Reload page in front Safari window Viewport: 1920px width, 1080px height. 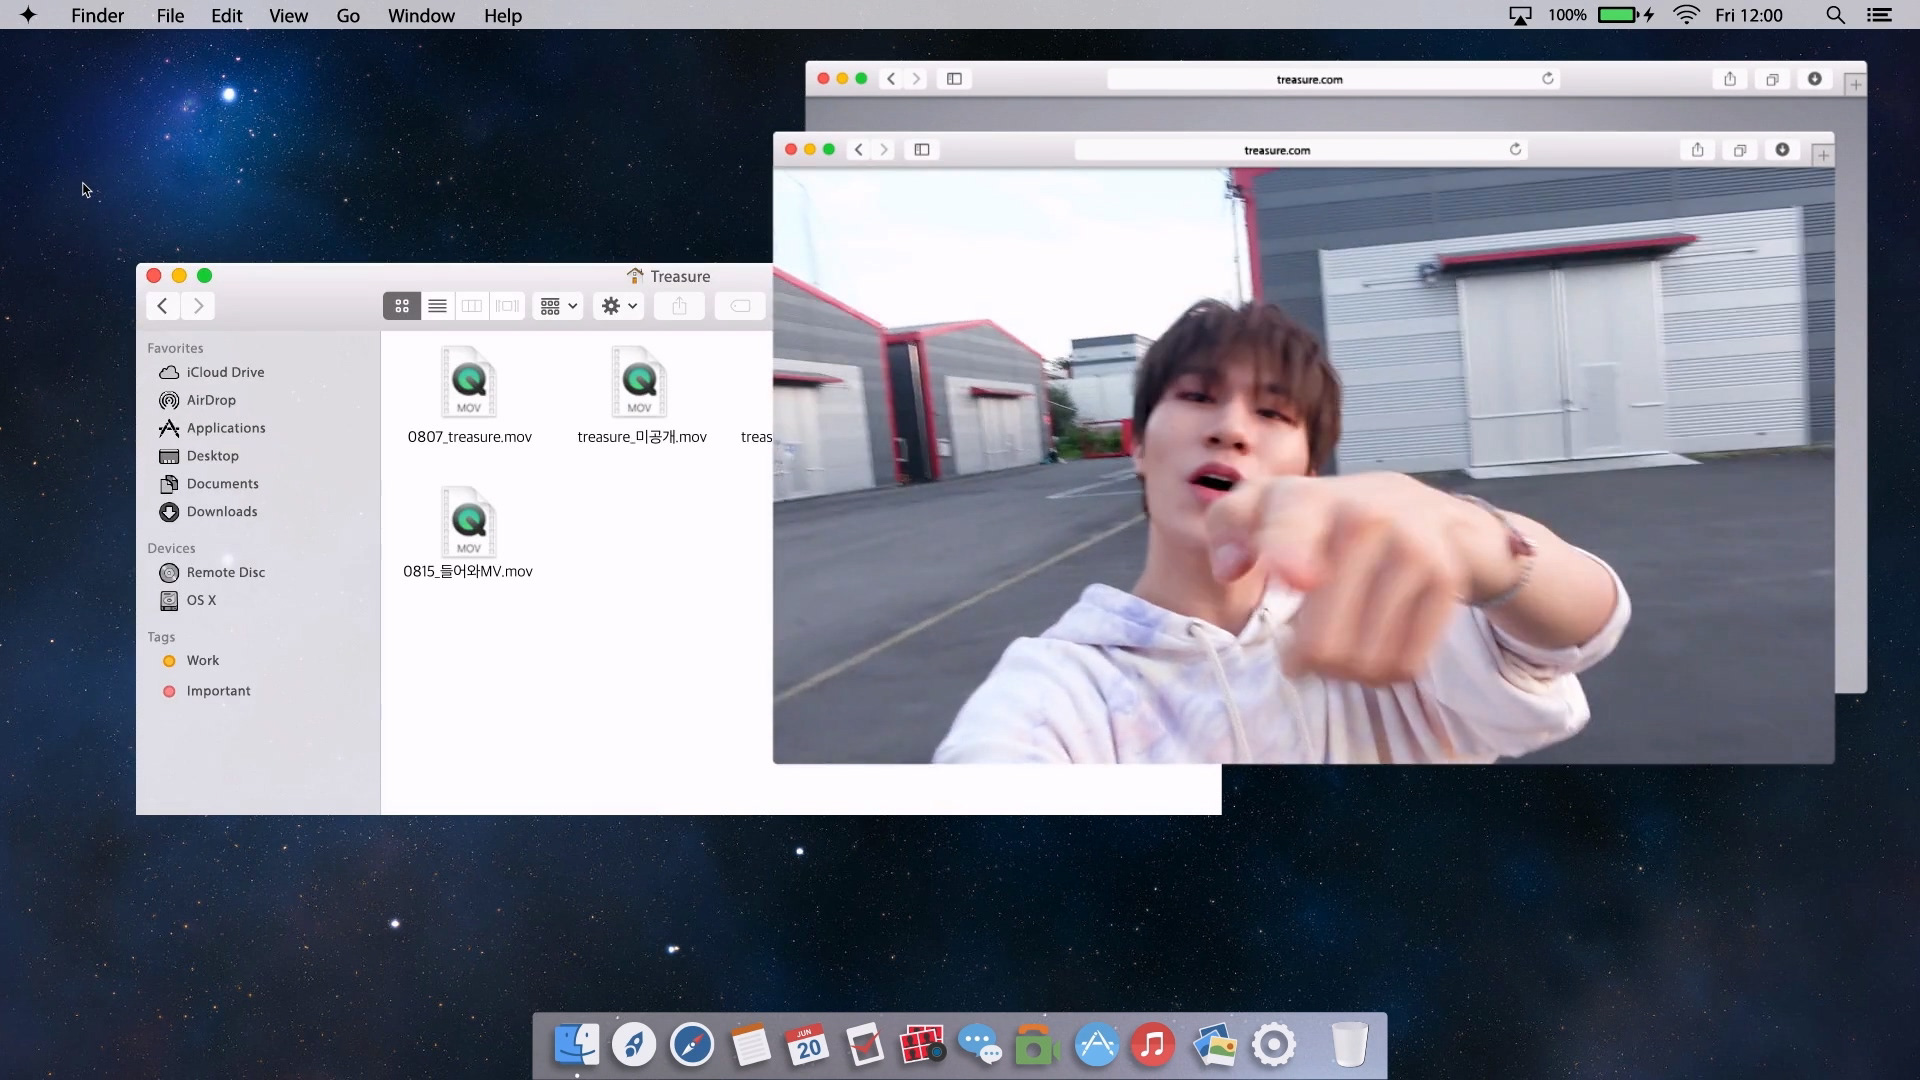click(1515, 150)
